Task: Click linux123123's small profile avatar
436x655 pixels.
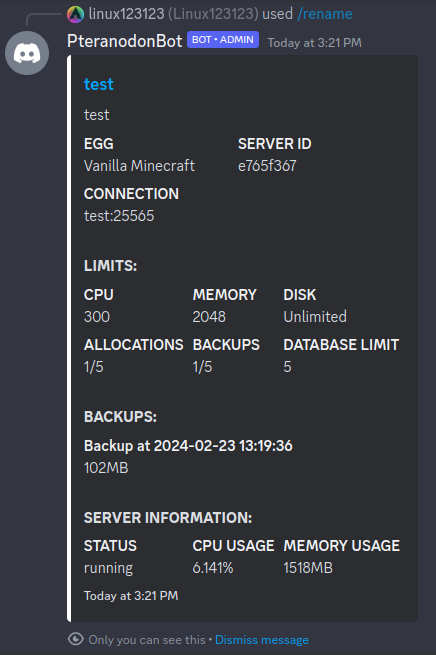Action: pyautogui.click(x=76, y=14)
